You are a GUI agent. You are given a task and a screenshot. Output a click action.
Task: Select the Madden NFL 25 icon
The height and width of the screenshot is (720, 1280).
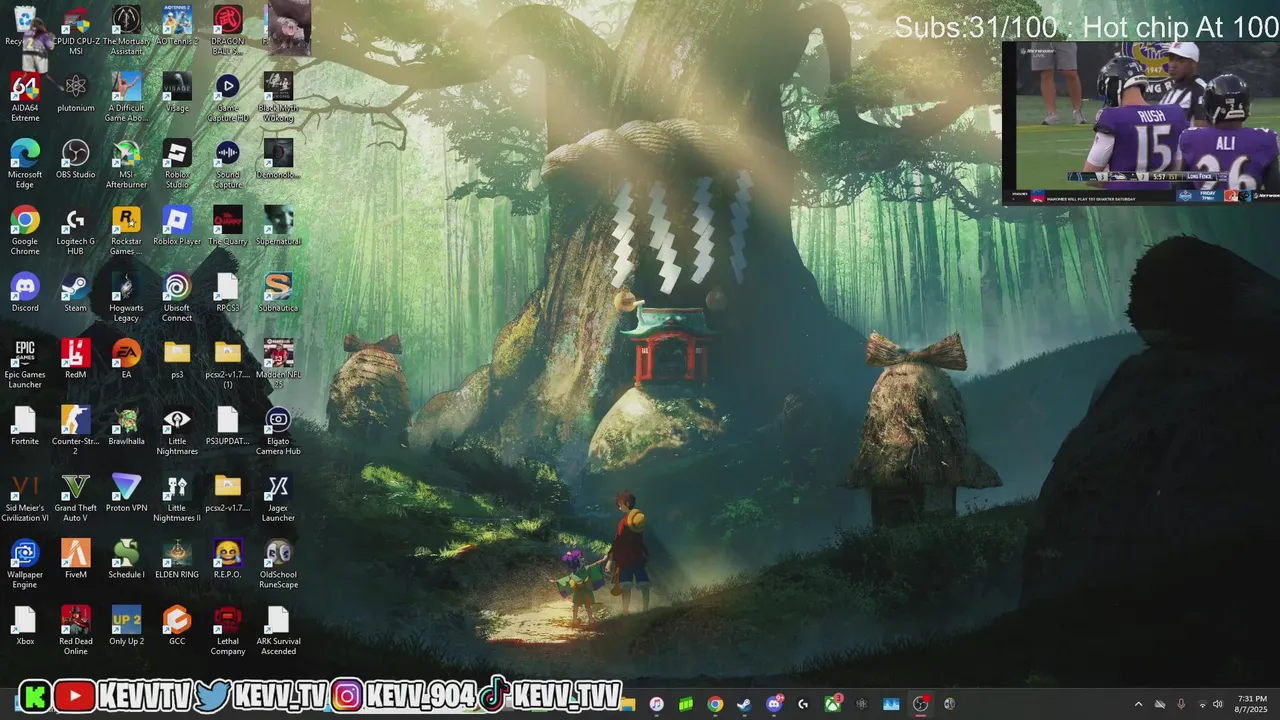click(x=278, y=365)
